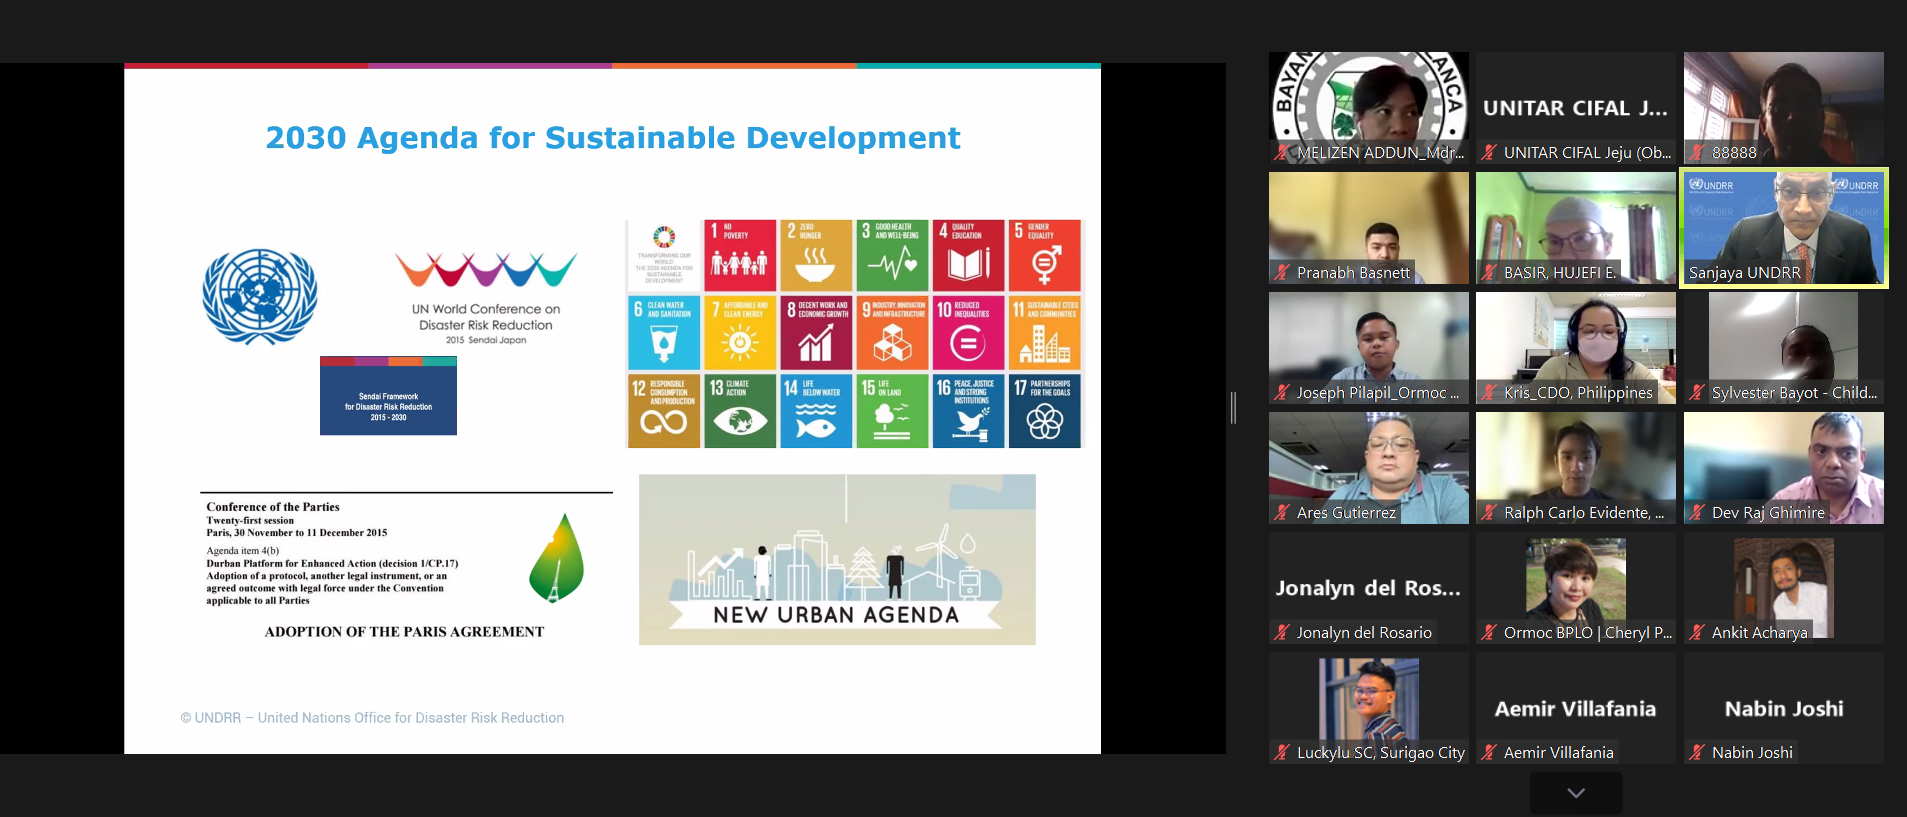
Task: Select MELIZEN ADDUN participant tile
Action: click(x=1369, y=108)
